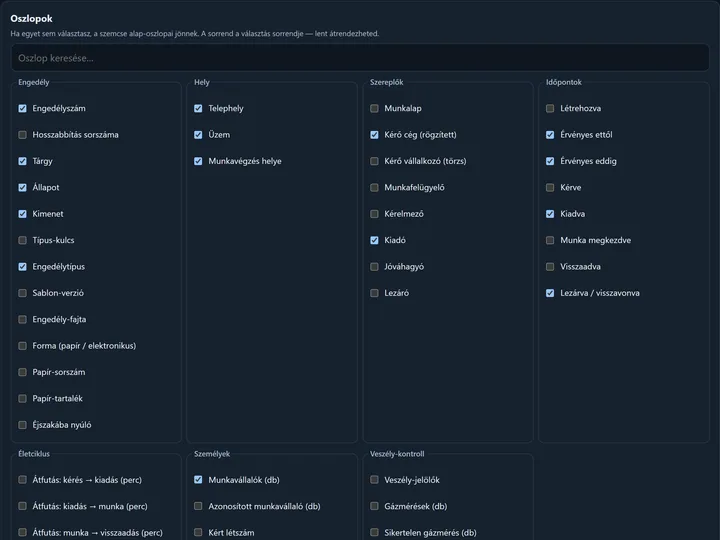The height and width of the screenshot is (540, 720).
Task: Check the Visszaadva checkbox
Action: click(550, 267)
